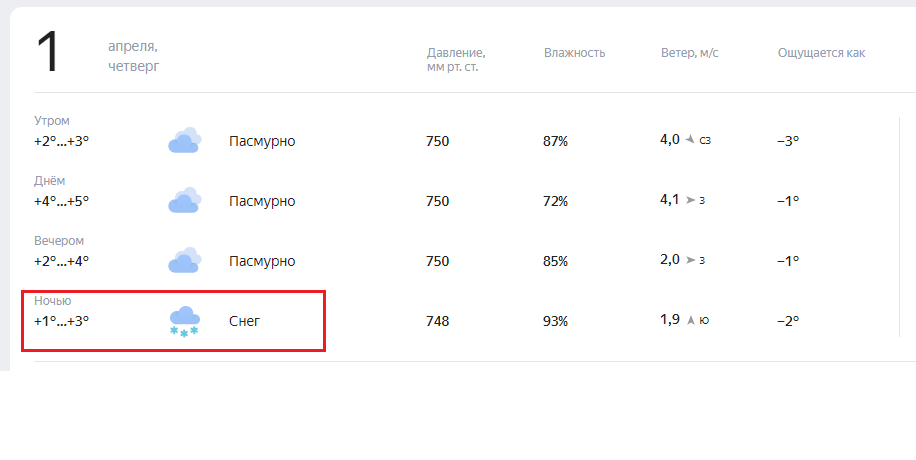Screen dimensions: 916x460
Task: Click the 'апреля, четверг' date label
Action: tap(133, 57)
